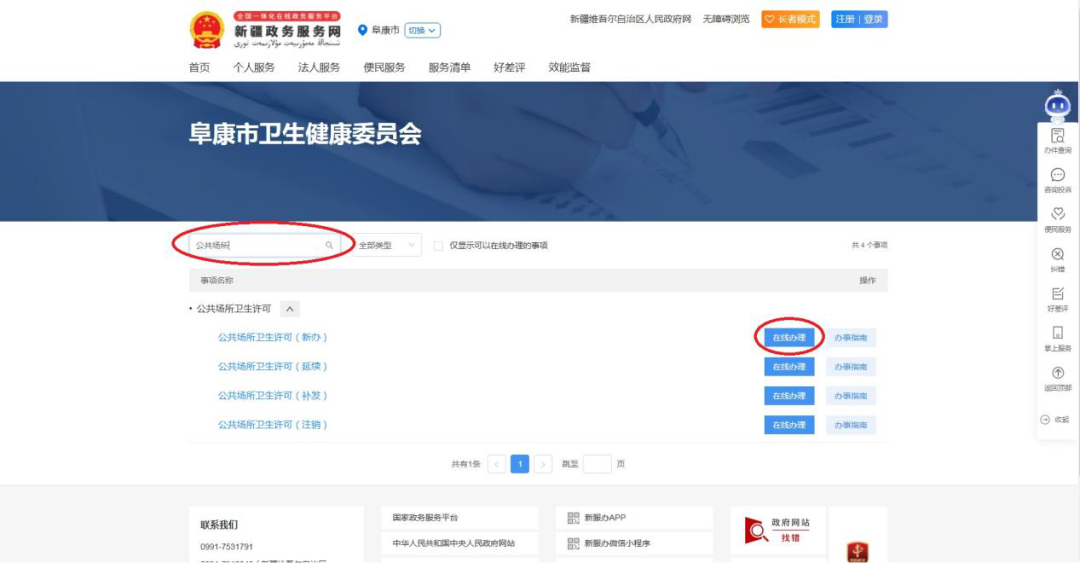Open 咨询投诉 from the right sidebar

point(1057,176)
